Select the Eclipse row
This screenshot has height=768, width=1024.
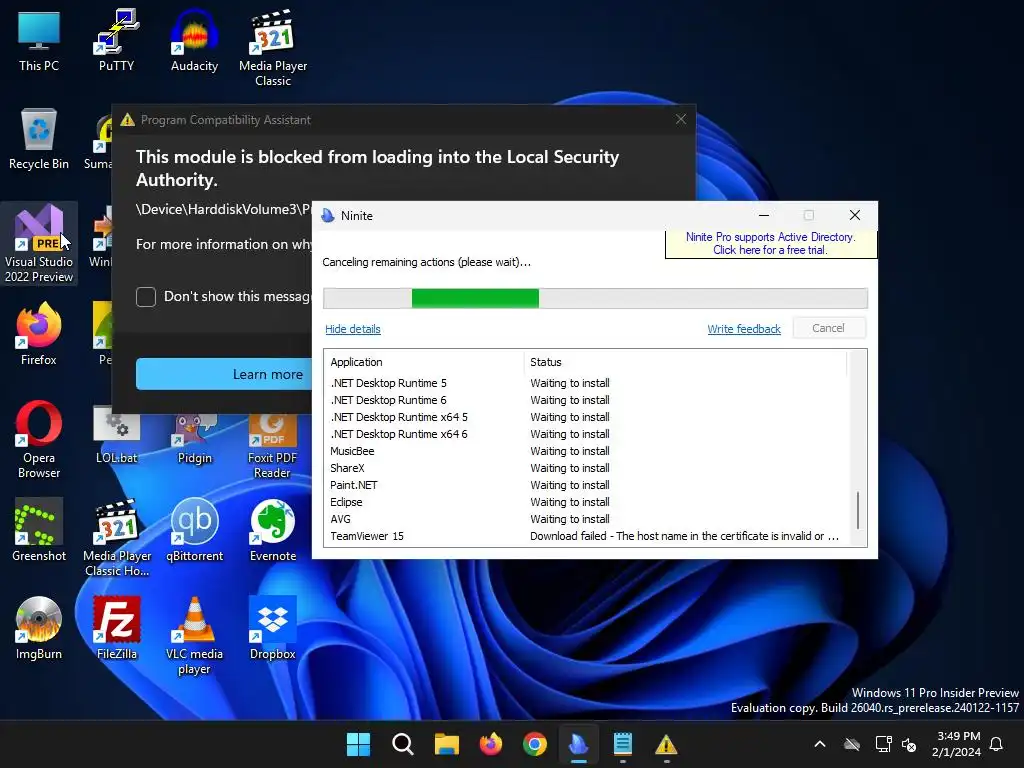(586, 502)
